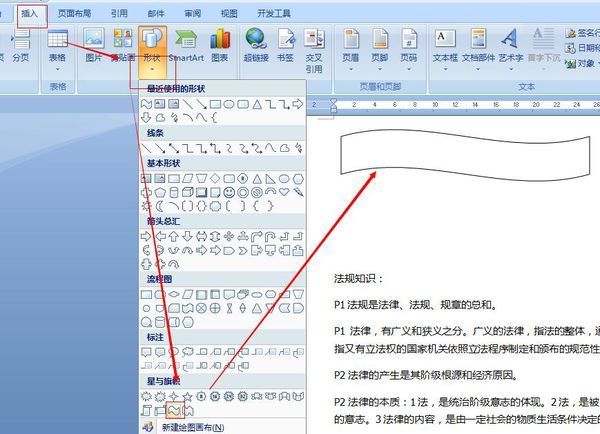Choose the "No Symbol" prohibition shape
Image resolution: width=600 pixels, height=434 pixels.
coord(256,193)
